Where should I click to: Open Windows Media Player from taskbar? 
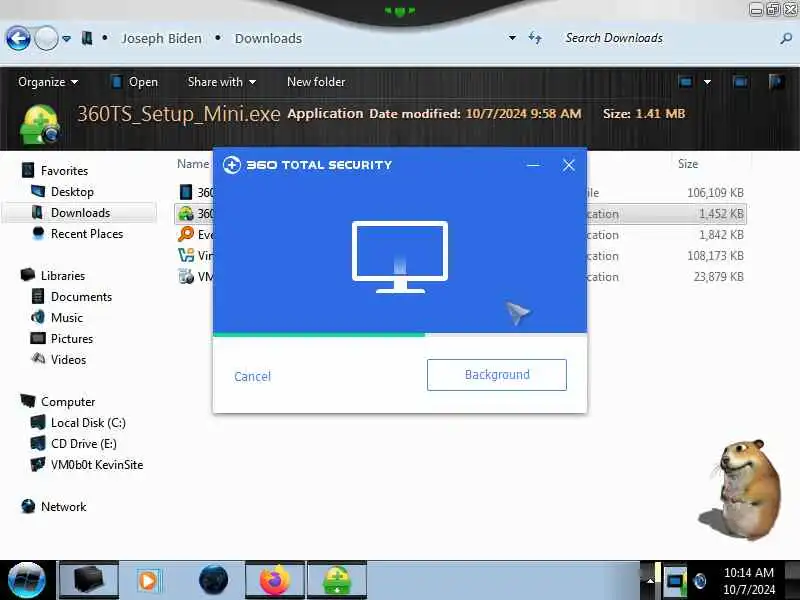[148, 580]
